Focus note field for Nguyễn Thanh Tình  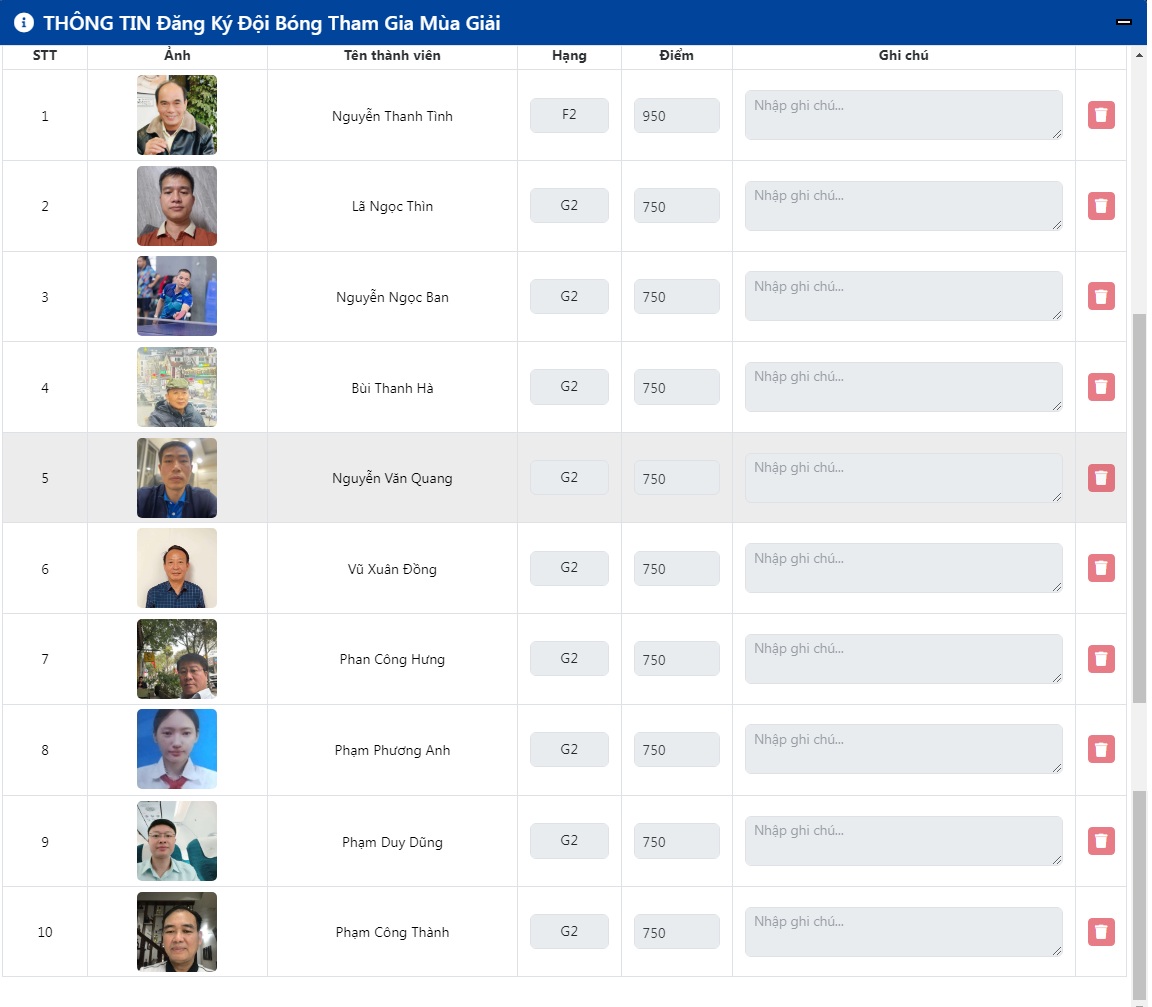click(903, 115)
